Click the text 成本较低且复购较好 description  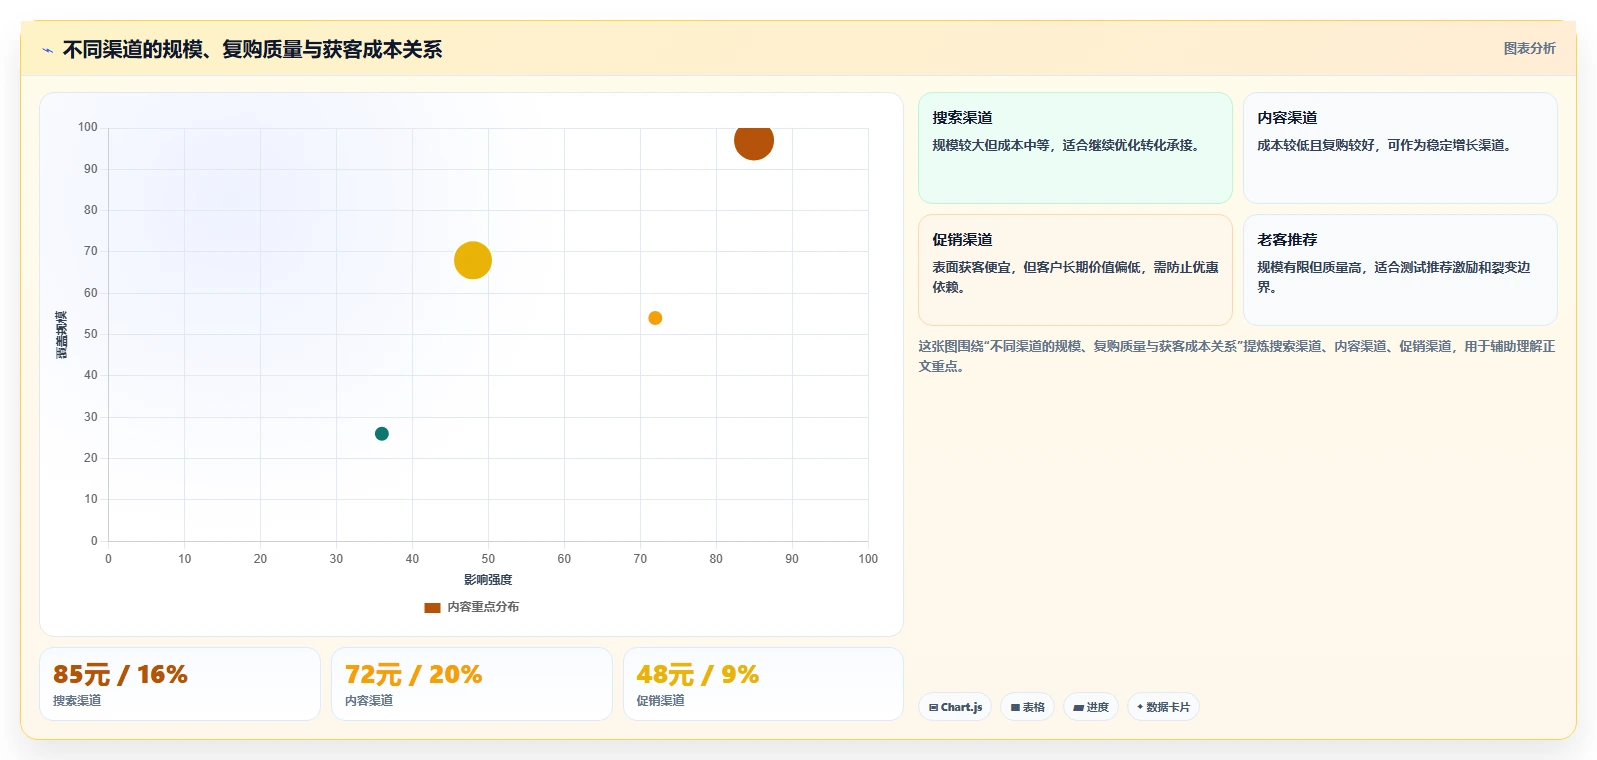coord(1385,145)
